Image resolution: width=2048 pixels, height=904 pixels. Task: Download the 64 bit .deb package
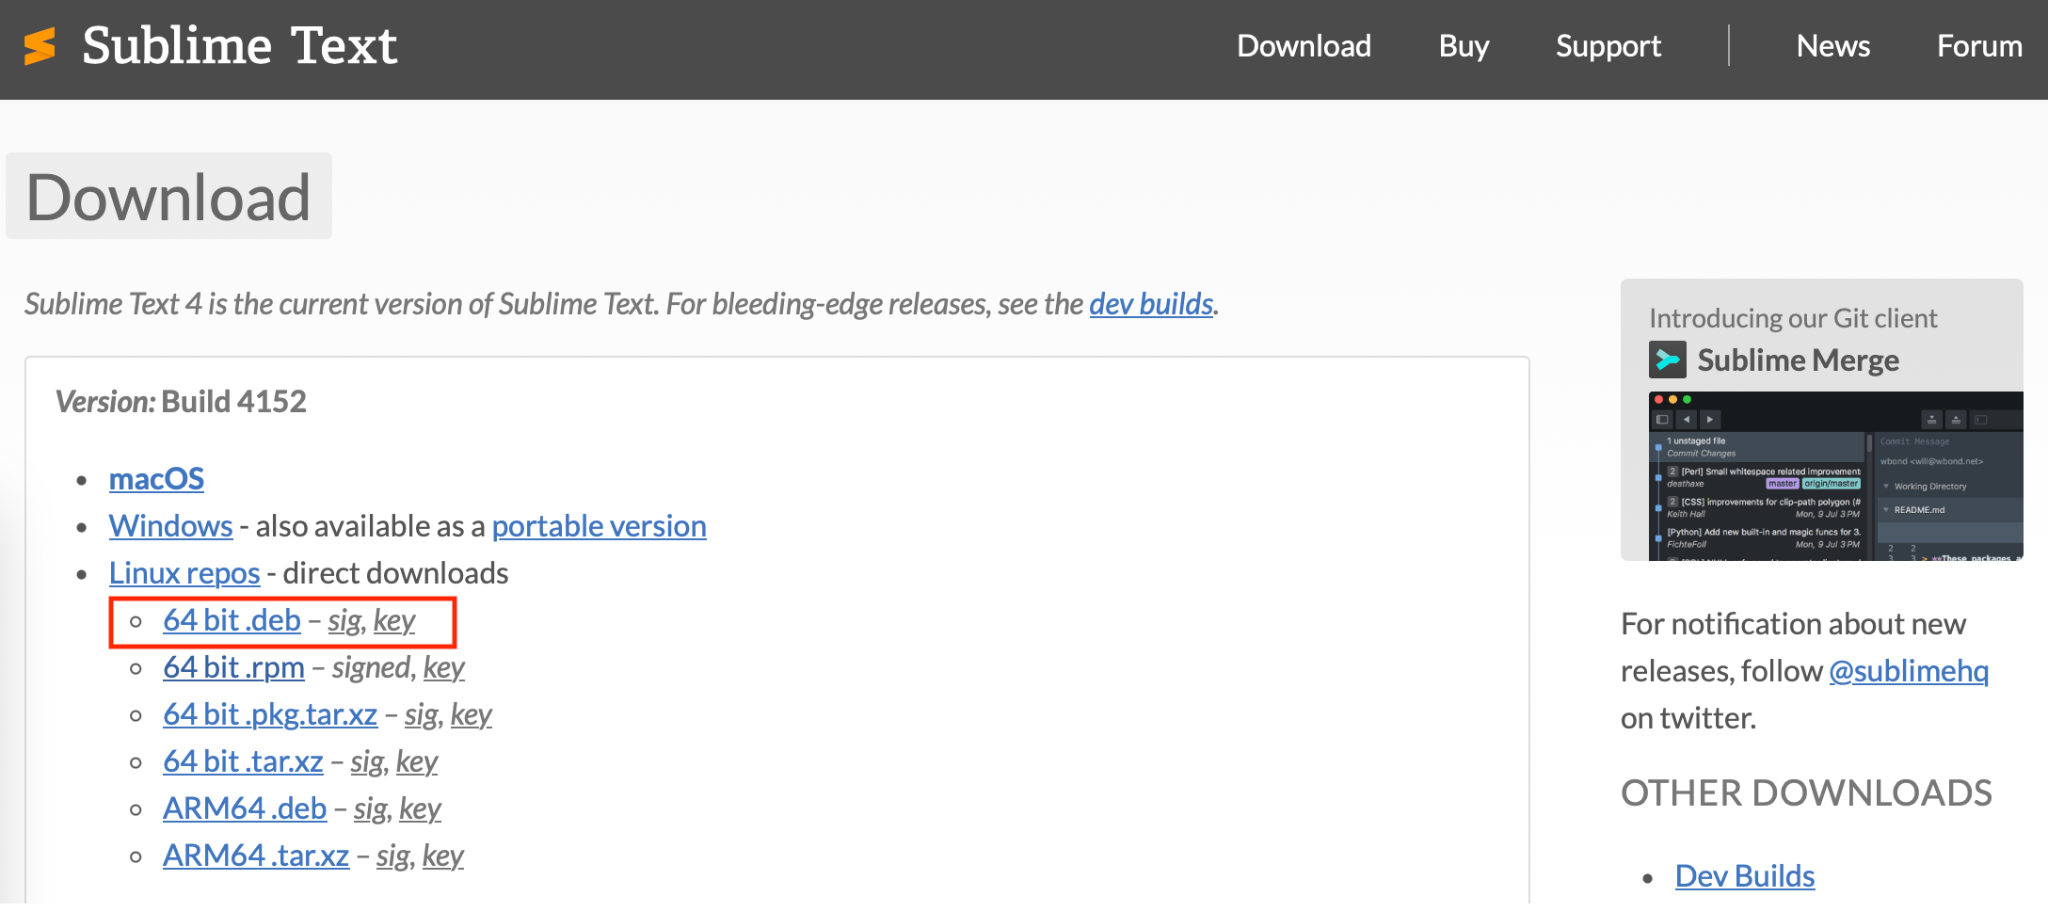(x=232, y=620)
